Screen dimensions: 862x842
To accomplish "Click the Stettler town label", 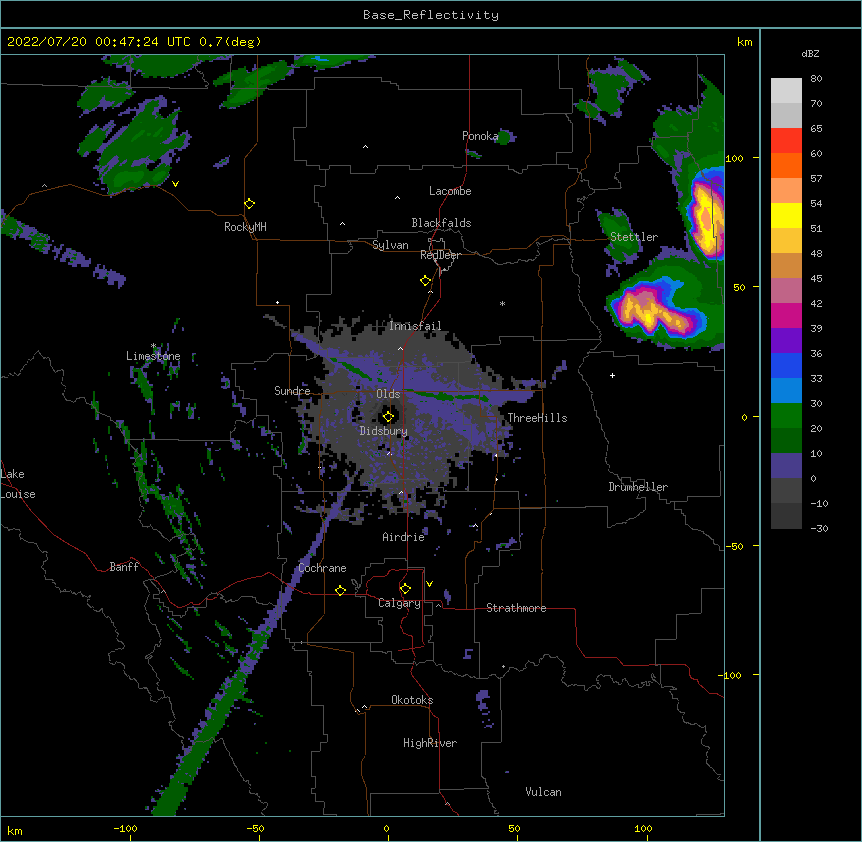I will (x=634, y=237).
